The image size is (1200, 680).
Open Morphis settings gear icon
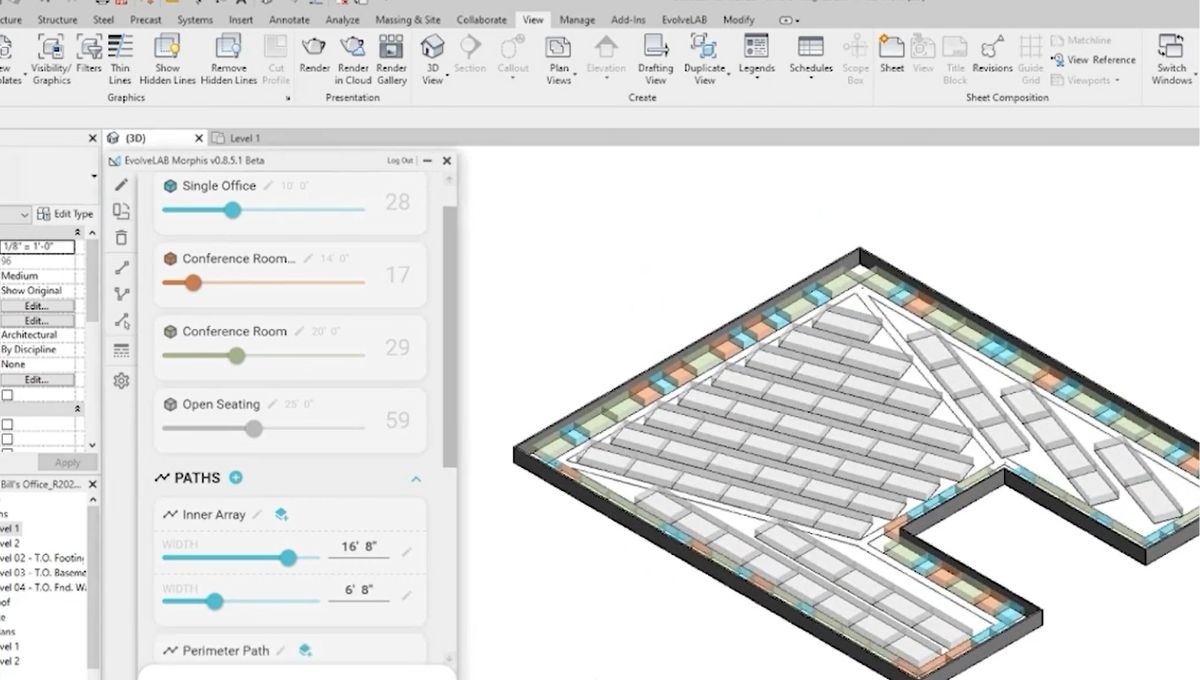(121, 381)
